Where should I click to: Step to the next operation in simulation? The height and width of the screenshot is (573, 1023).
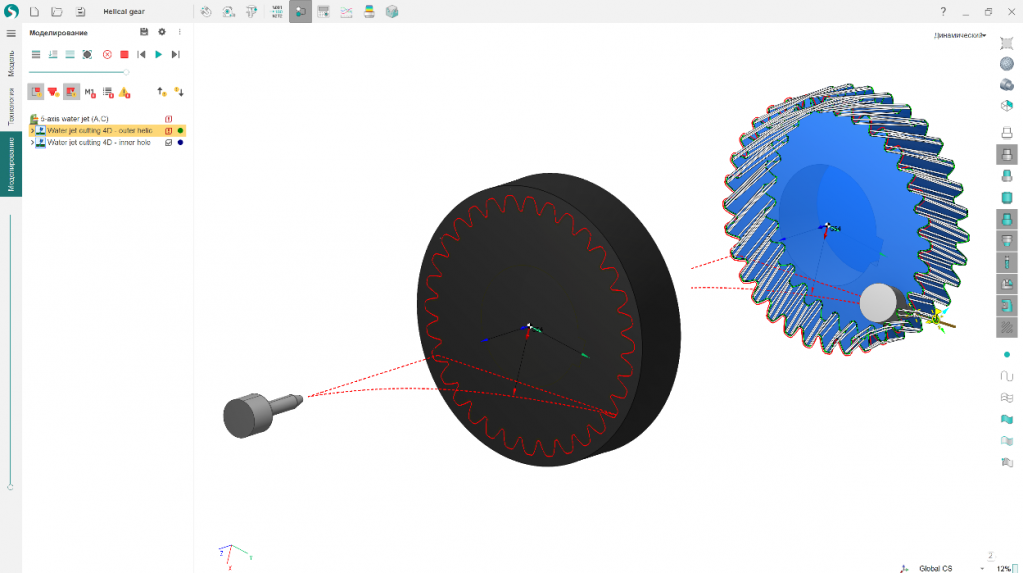click(x=176, y=54)
